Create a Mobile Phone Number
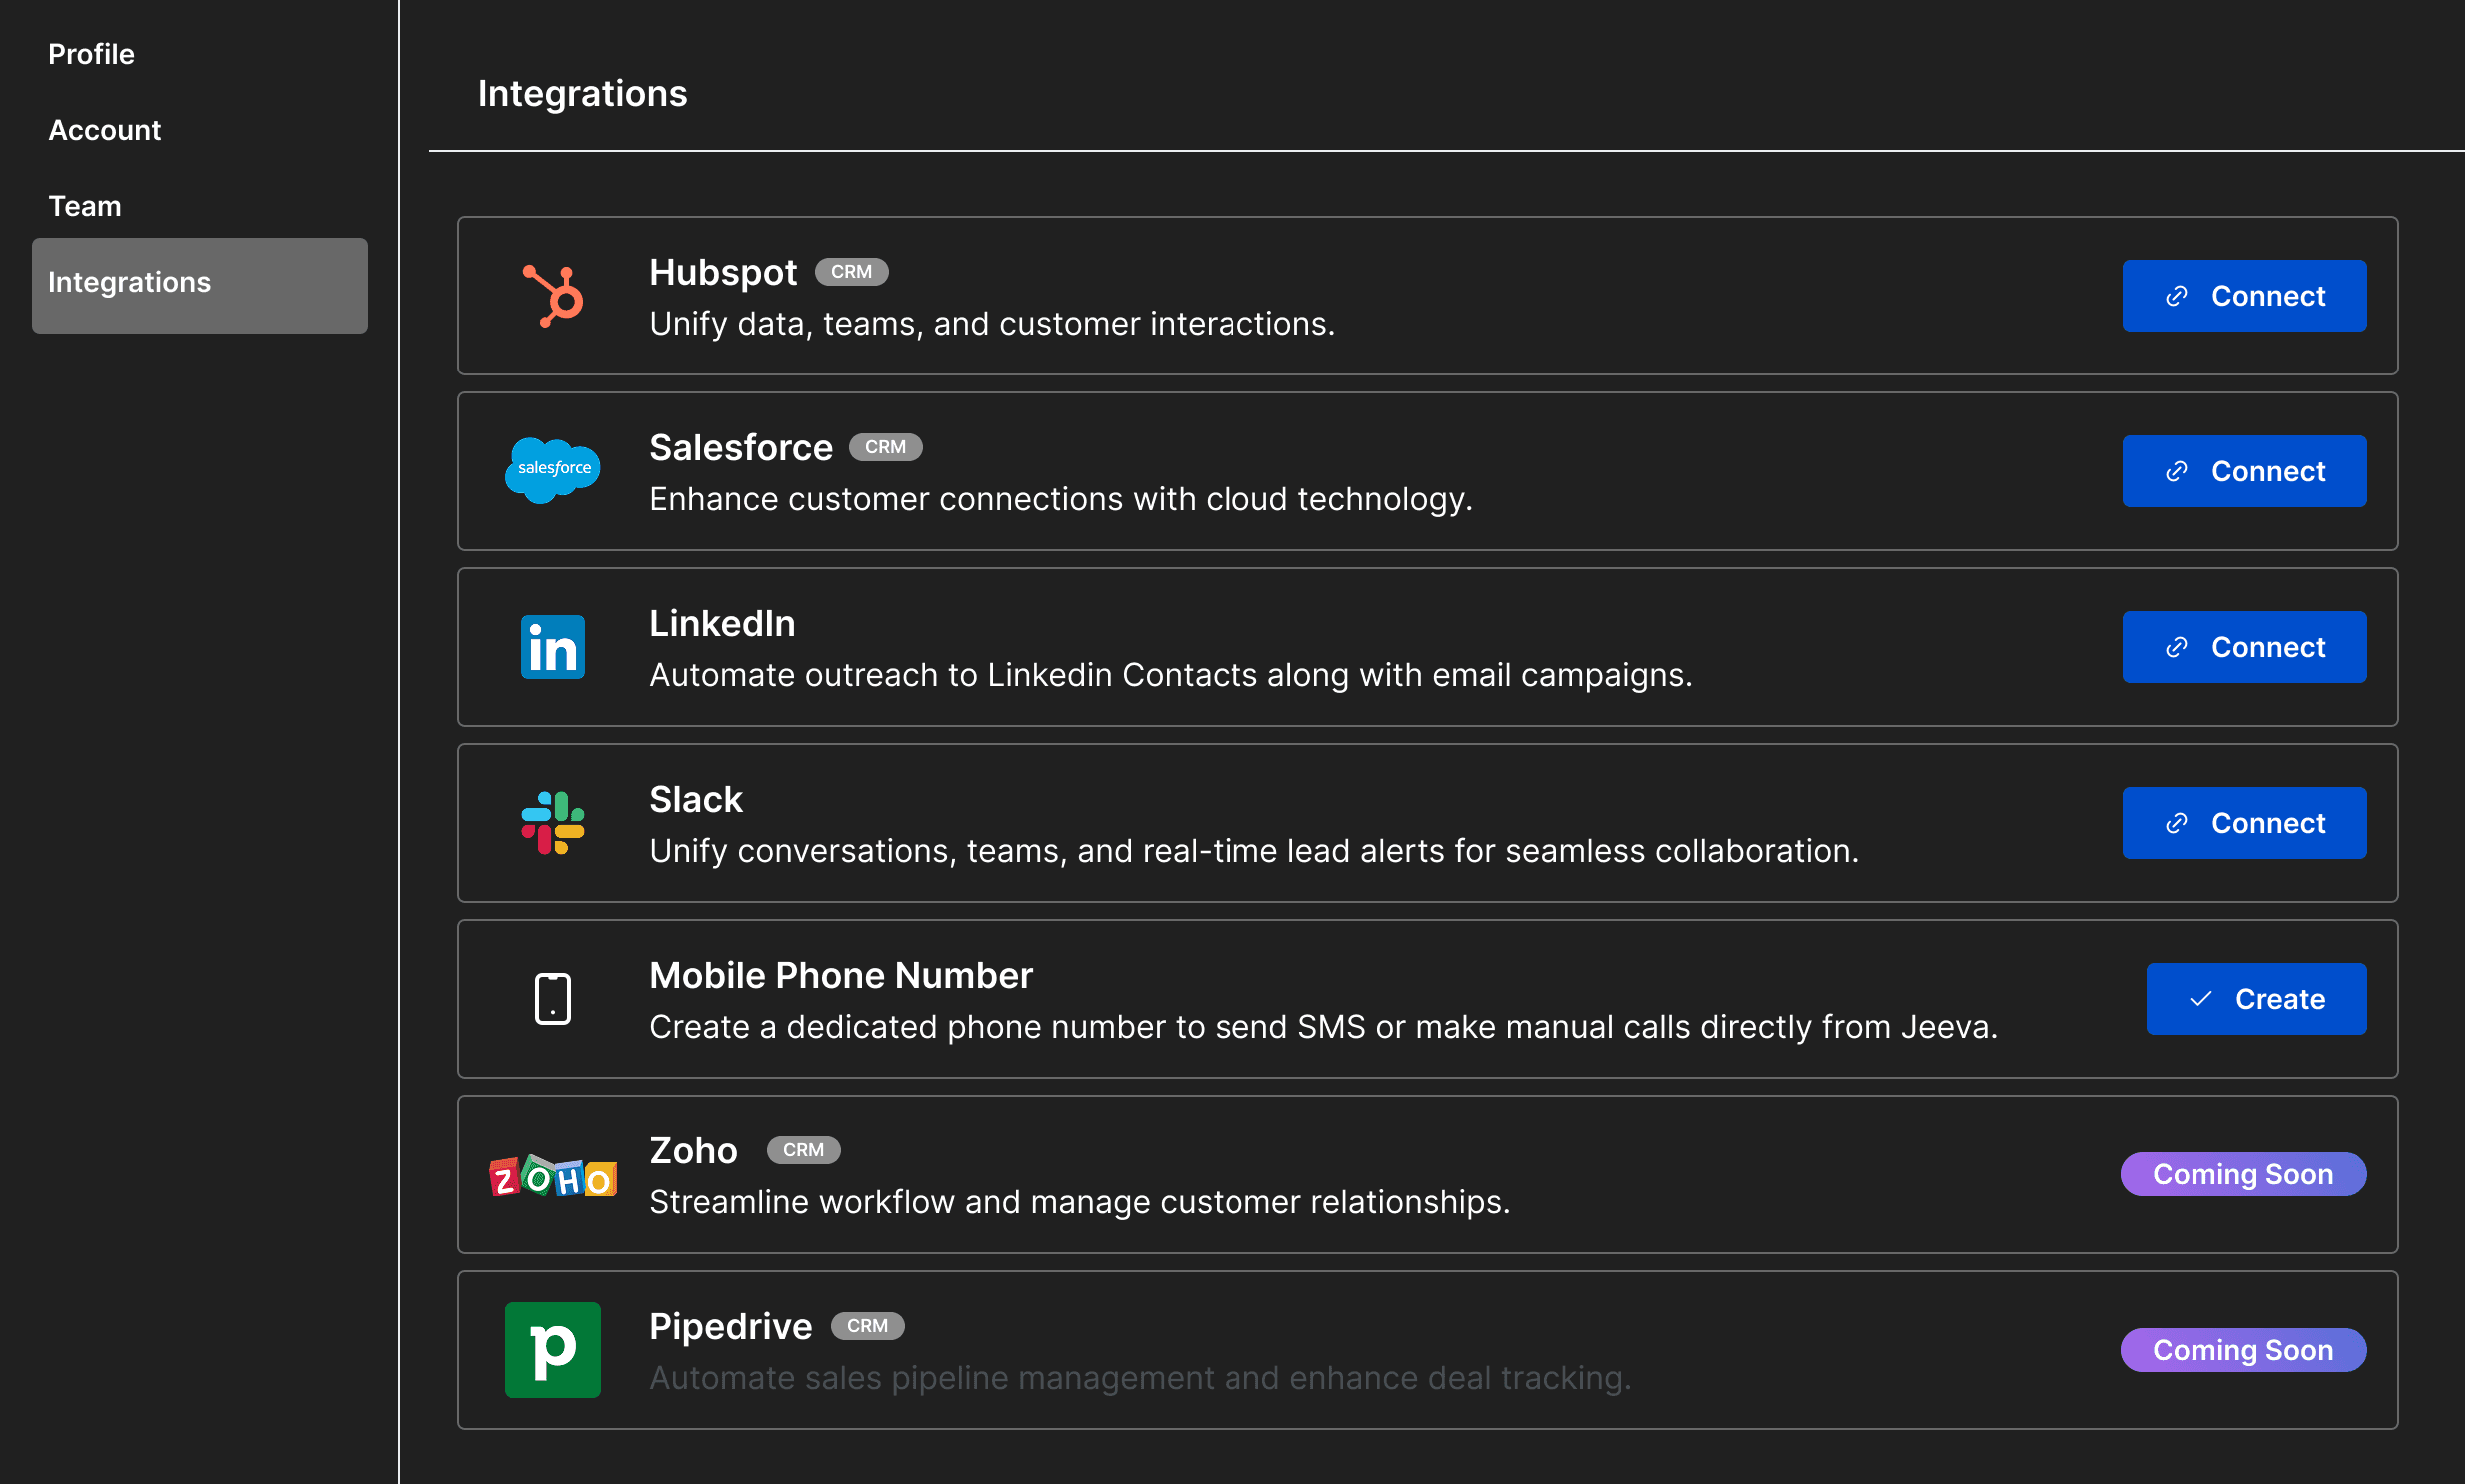The width and height of the screenshot is (2465, 1484). click(x=2256, y=998)
